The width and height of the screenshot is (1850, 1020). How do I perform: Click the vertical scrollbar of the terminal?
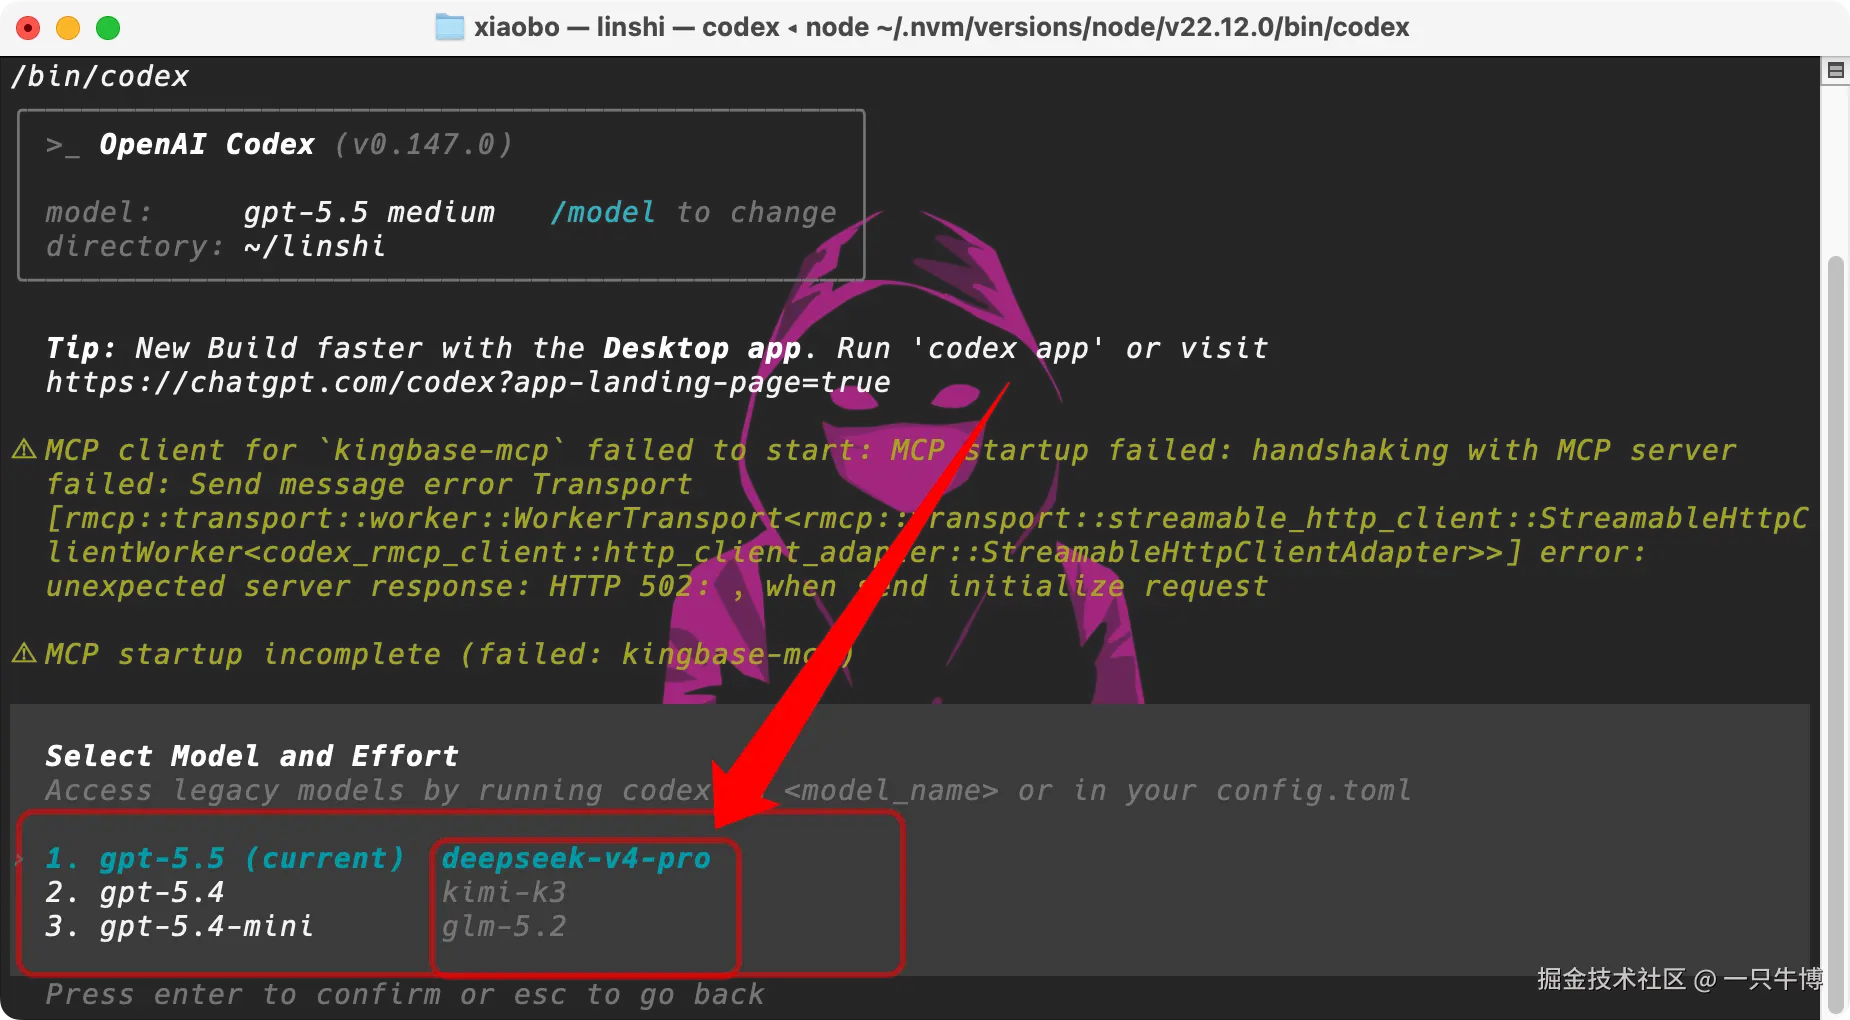pos(1835,635)
